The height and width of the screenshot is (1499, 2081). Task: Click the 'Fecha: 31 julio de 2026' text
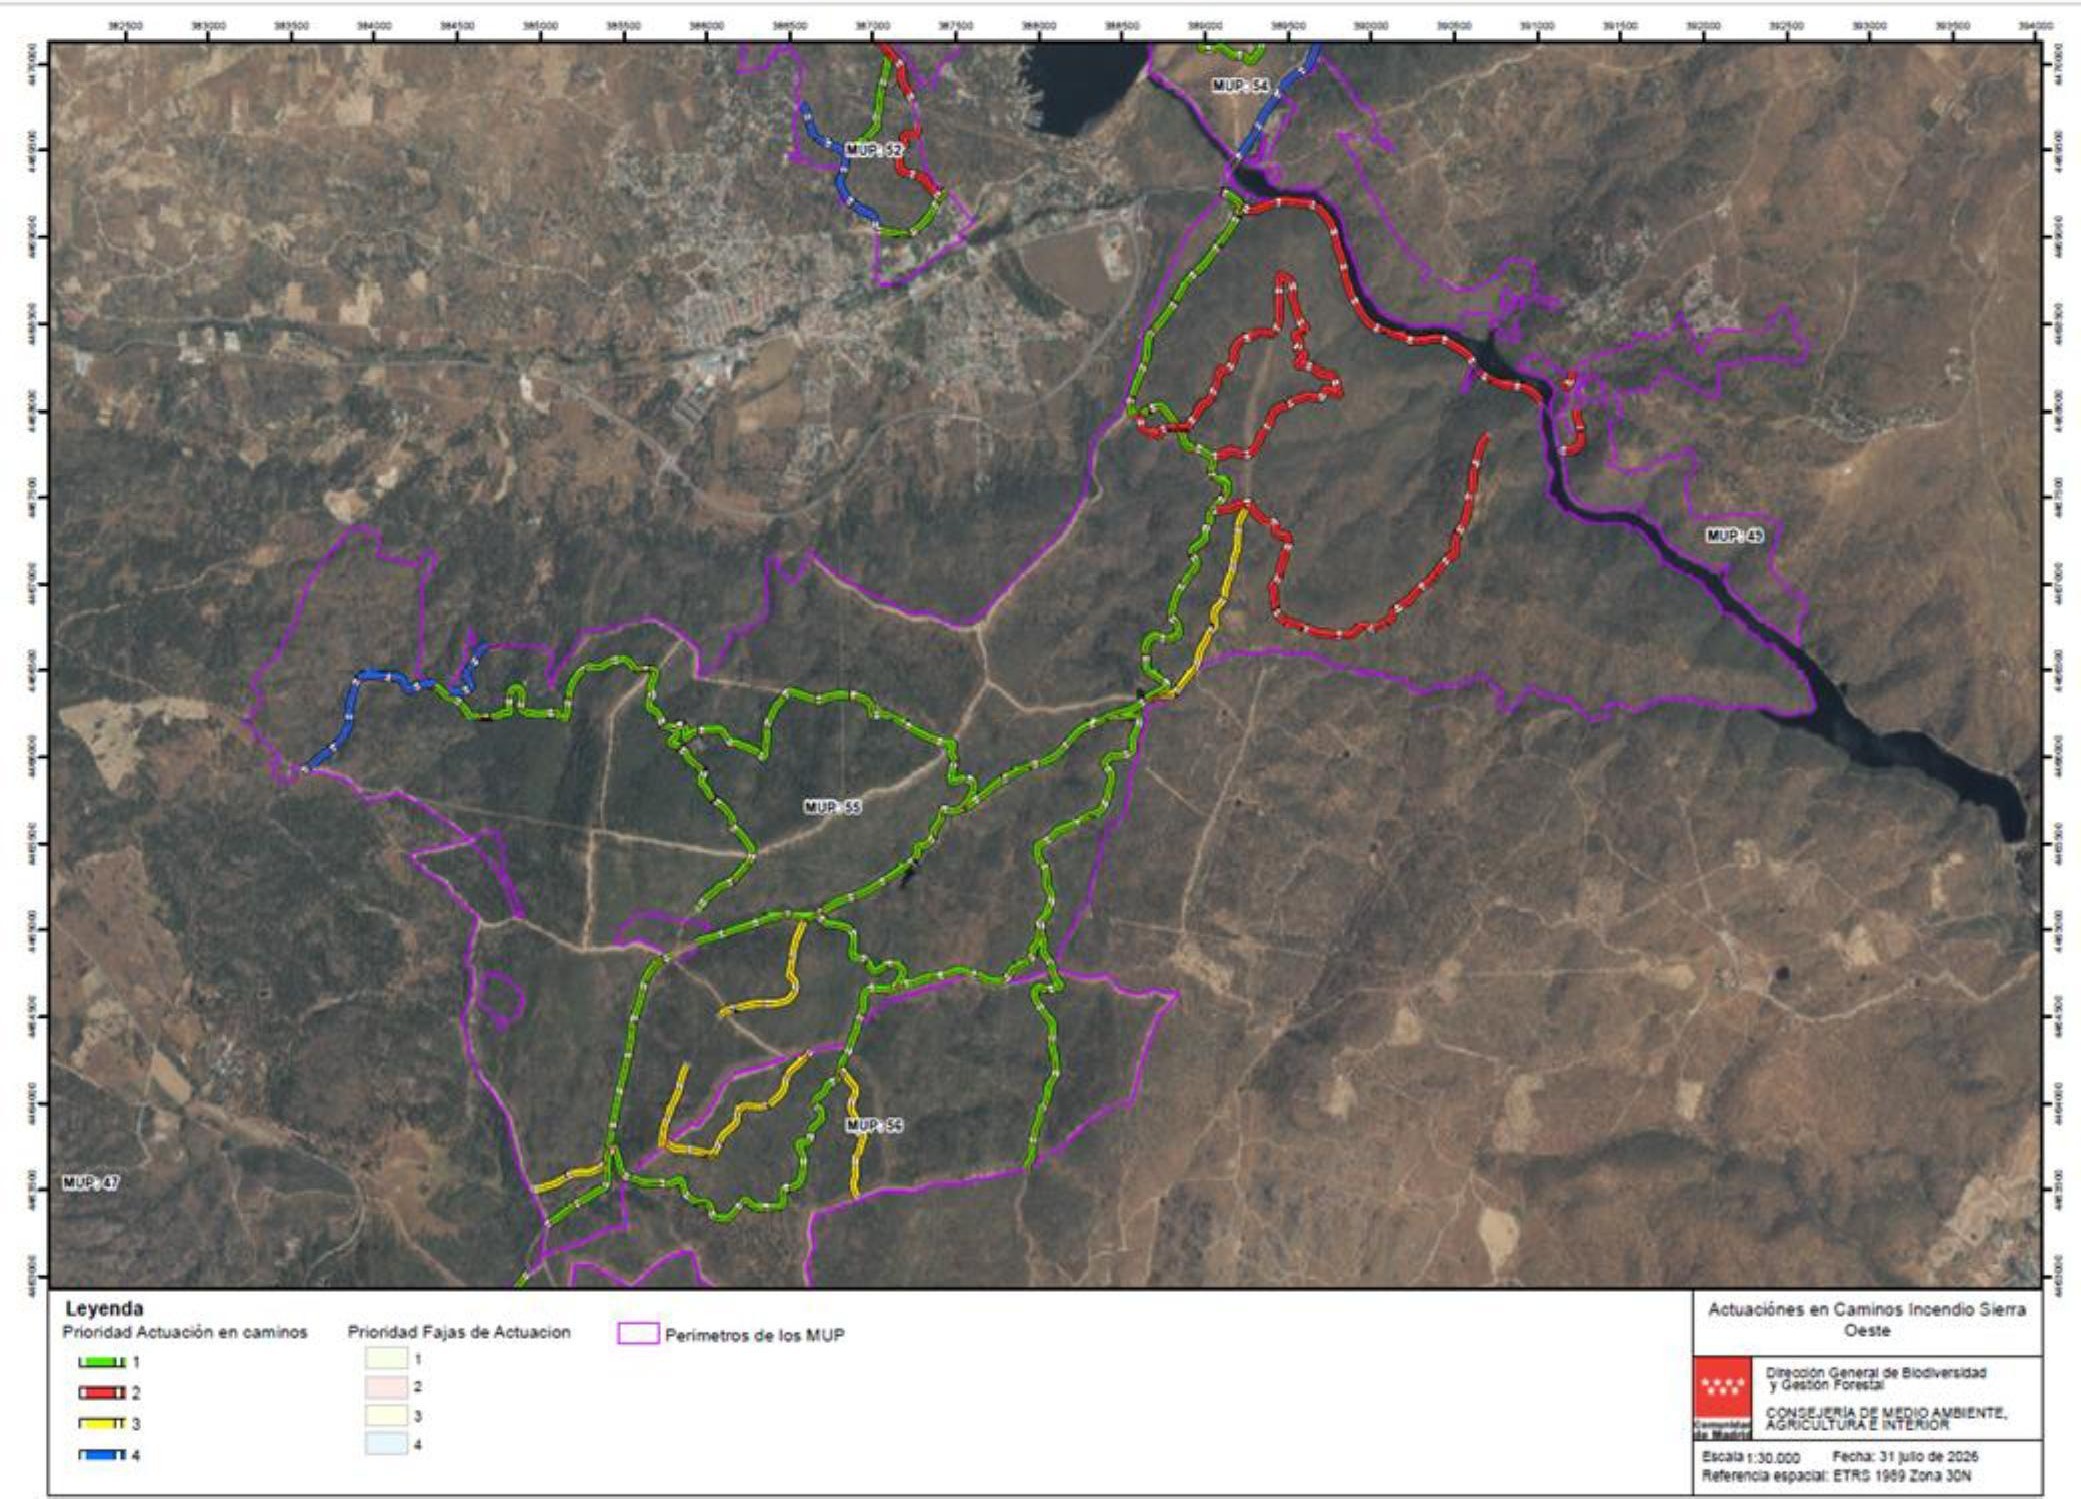(x=1905, y=1457)
